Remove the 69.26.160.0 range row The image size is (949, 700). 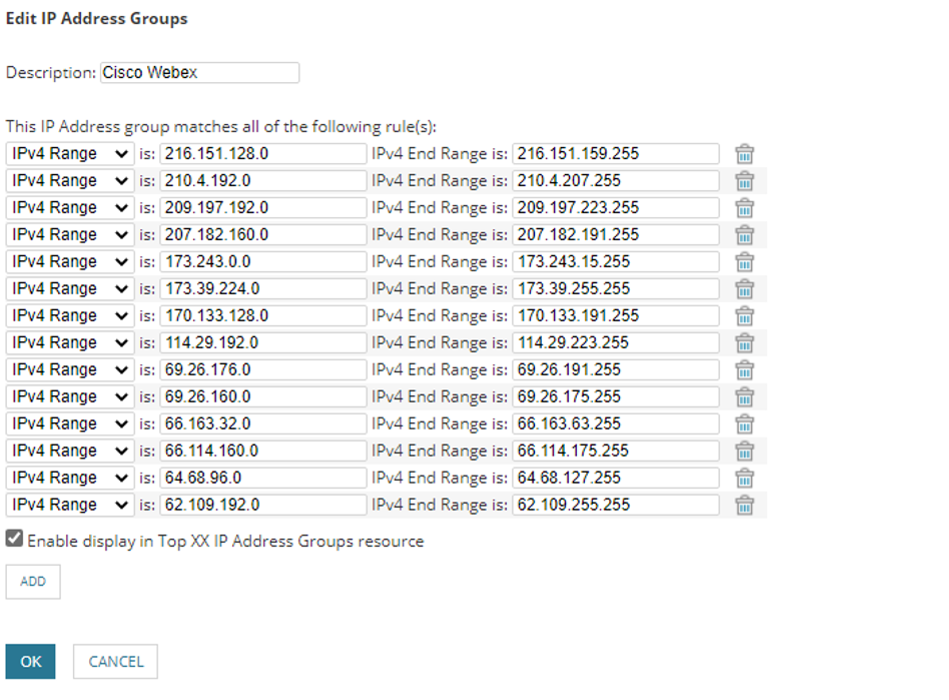point(744,397)
